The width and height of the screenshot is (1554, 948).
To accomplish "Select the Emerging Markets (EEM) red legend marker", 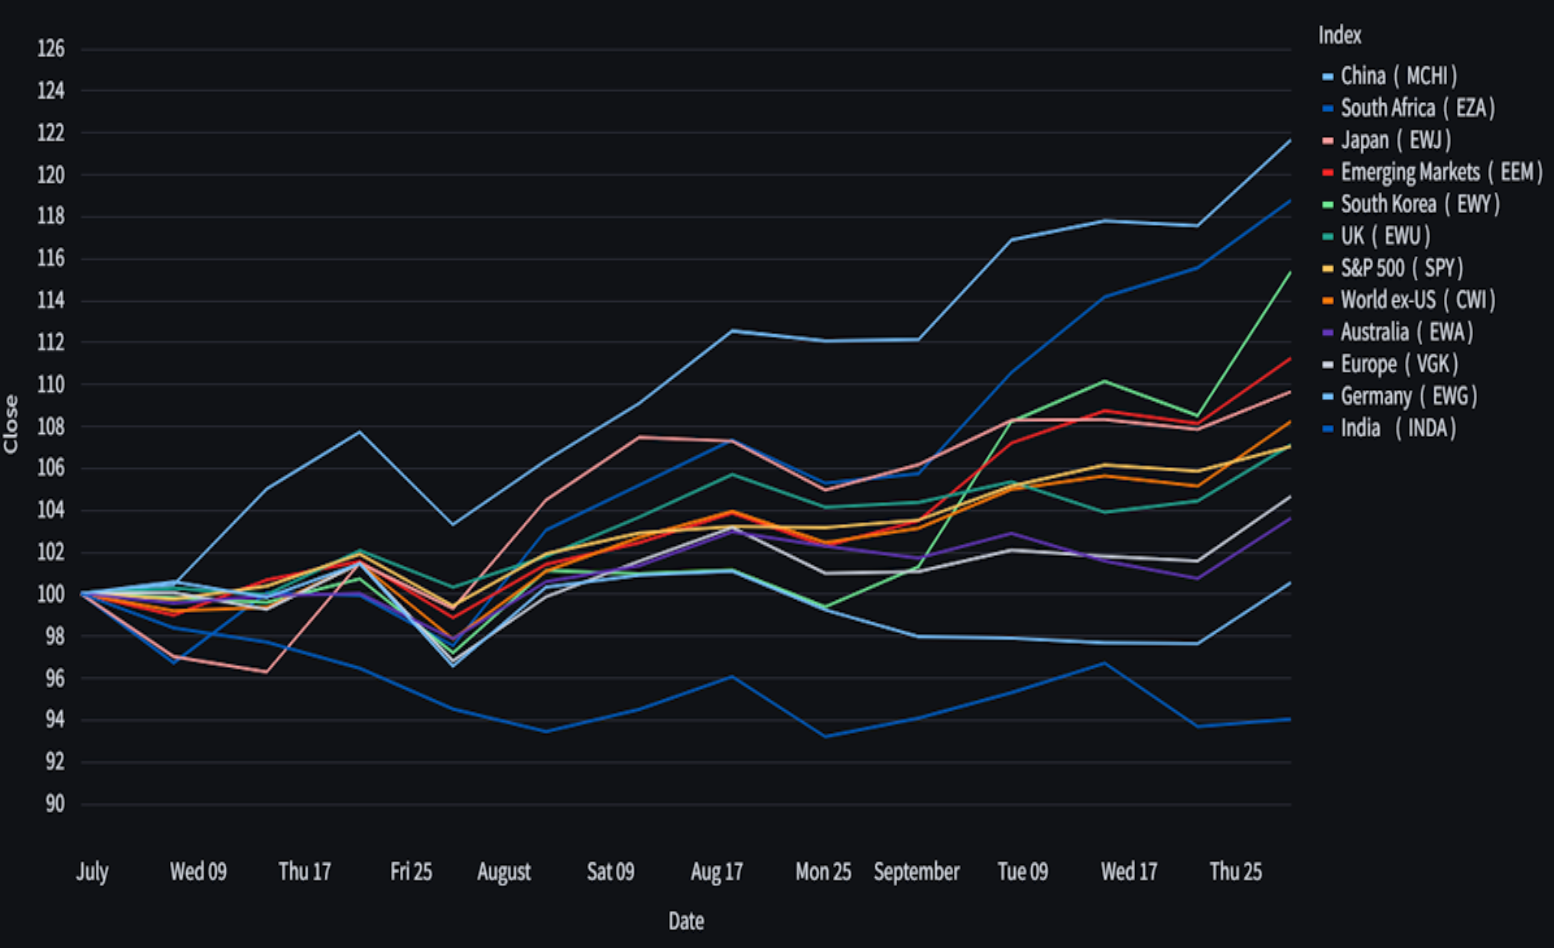I will tap(1327, 173).
